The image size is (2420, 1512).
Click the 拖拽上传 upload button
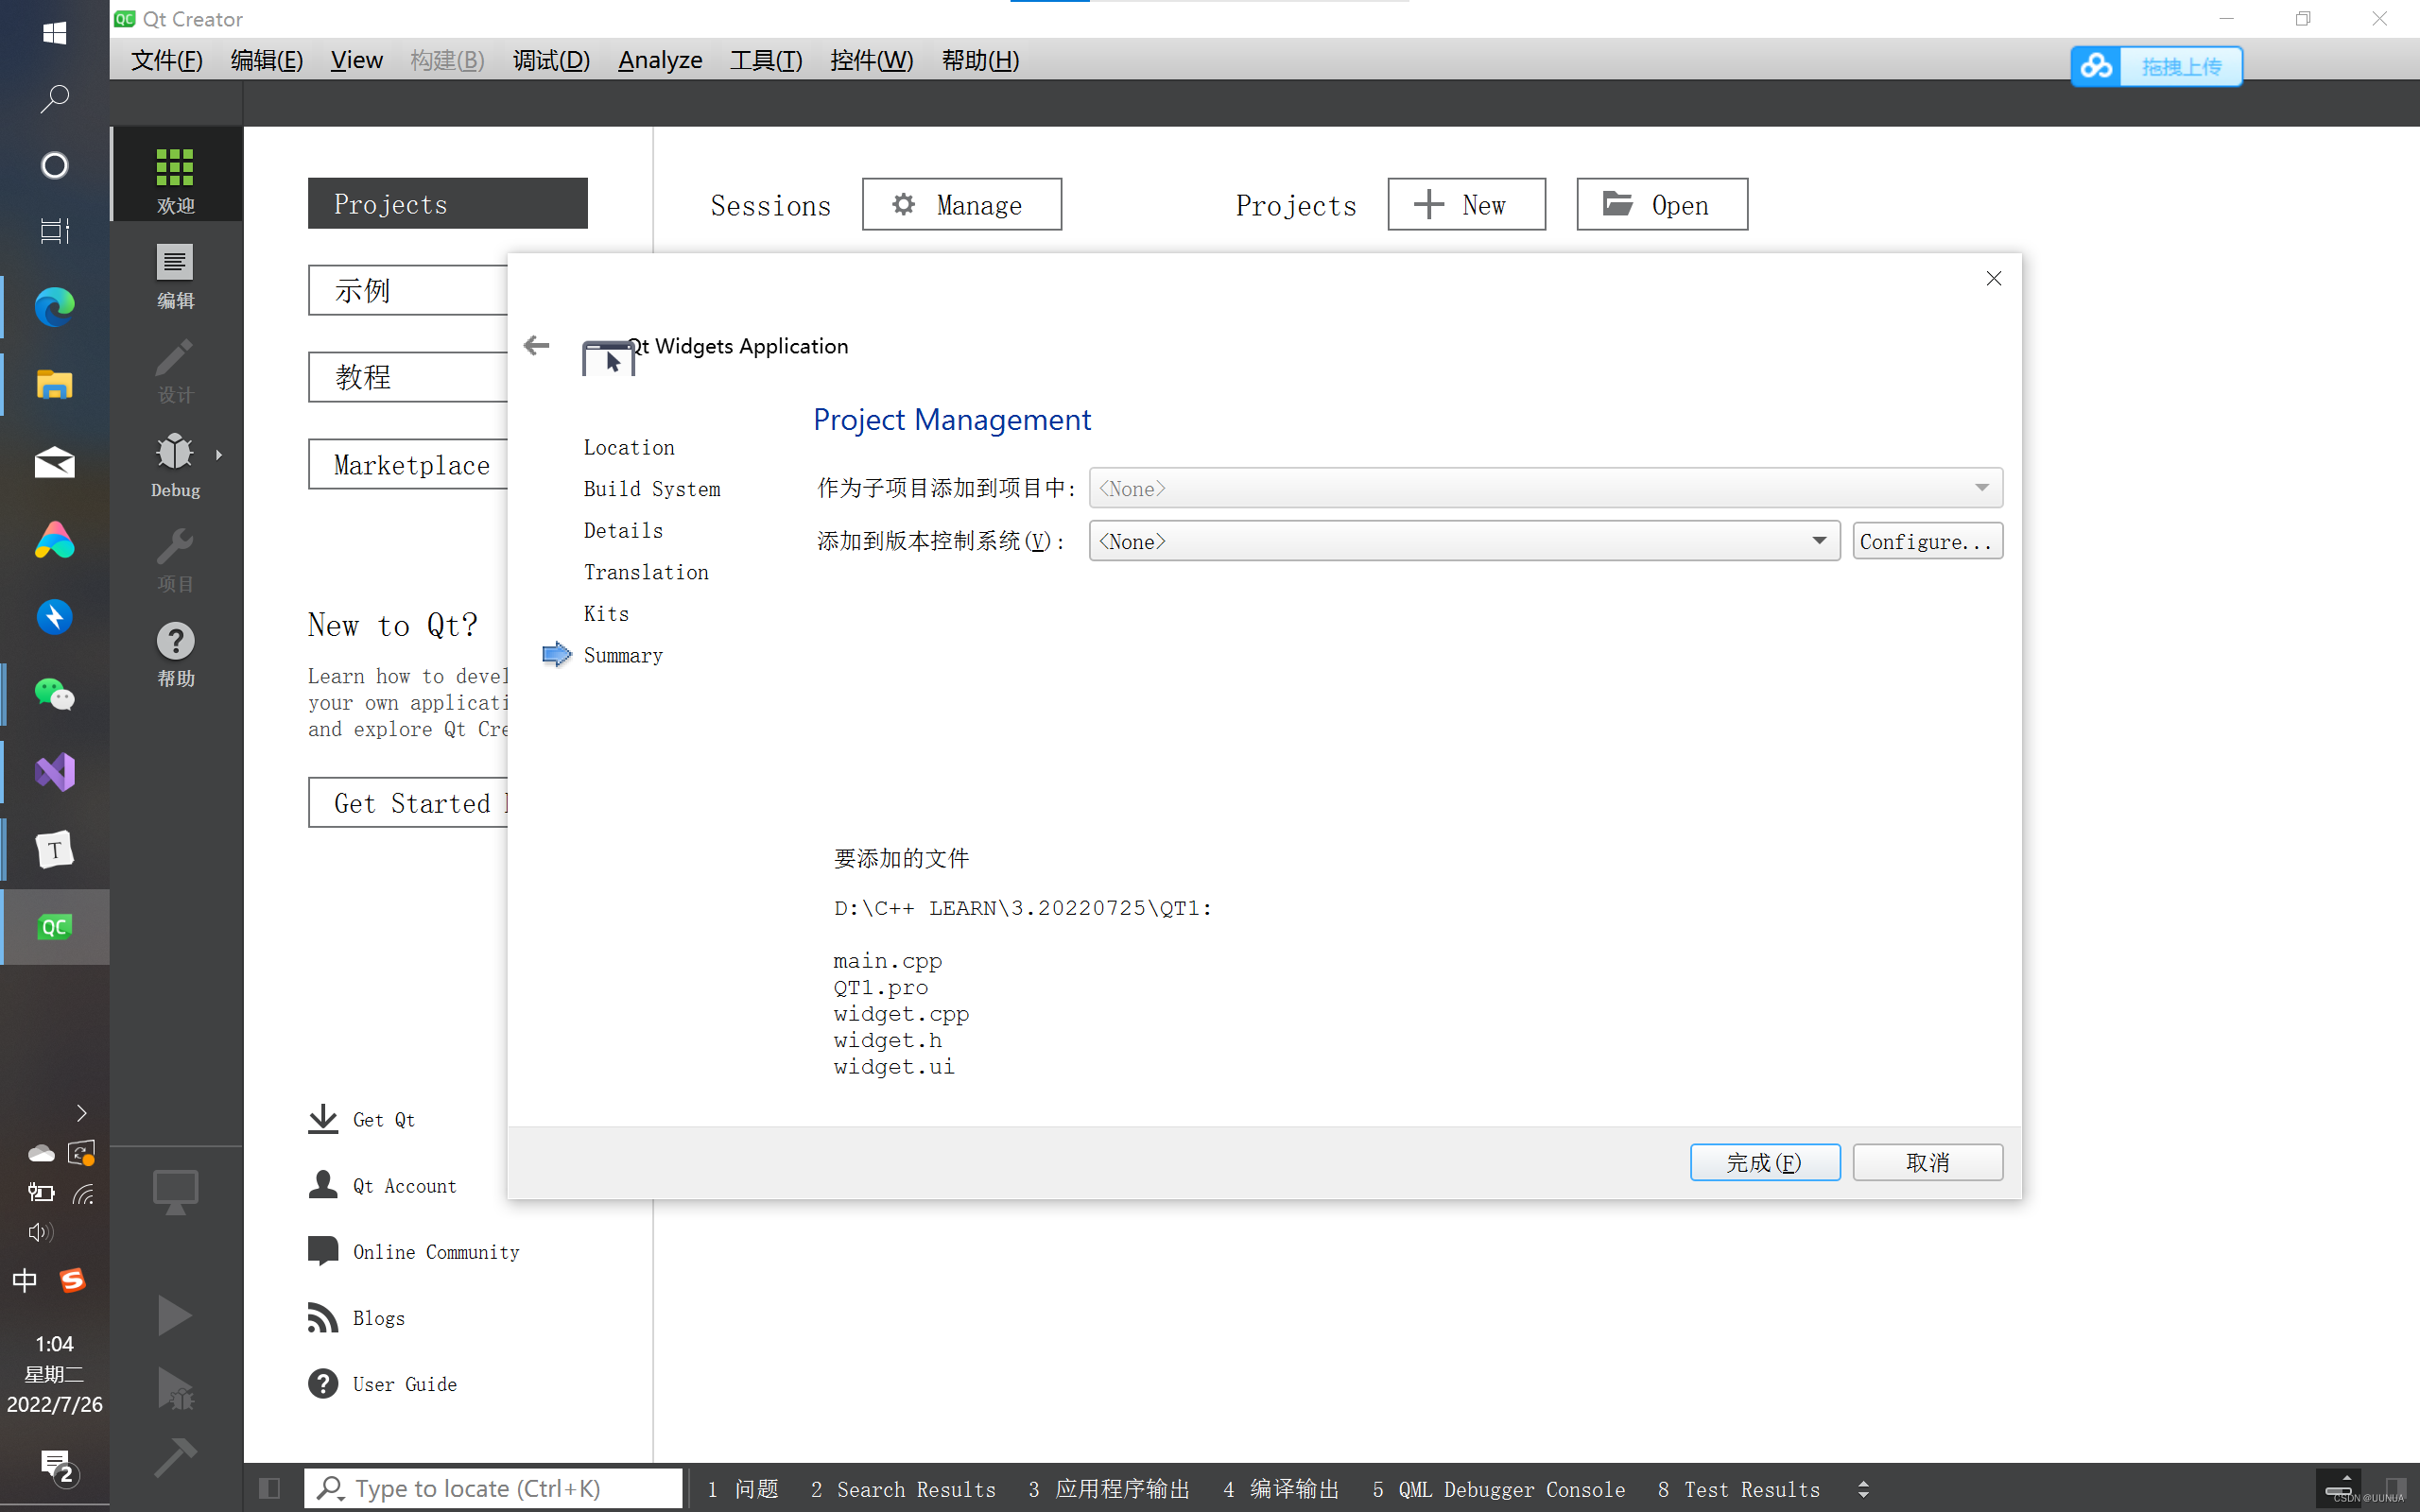tap(2180, 66)
